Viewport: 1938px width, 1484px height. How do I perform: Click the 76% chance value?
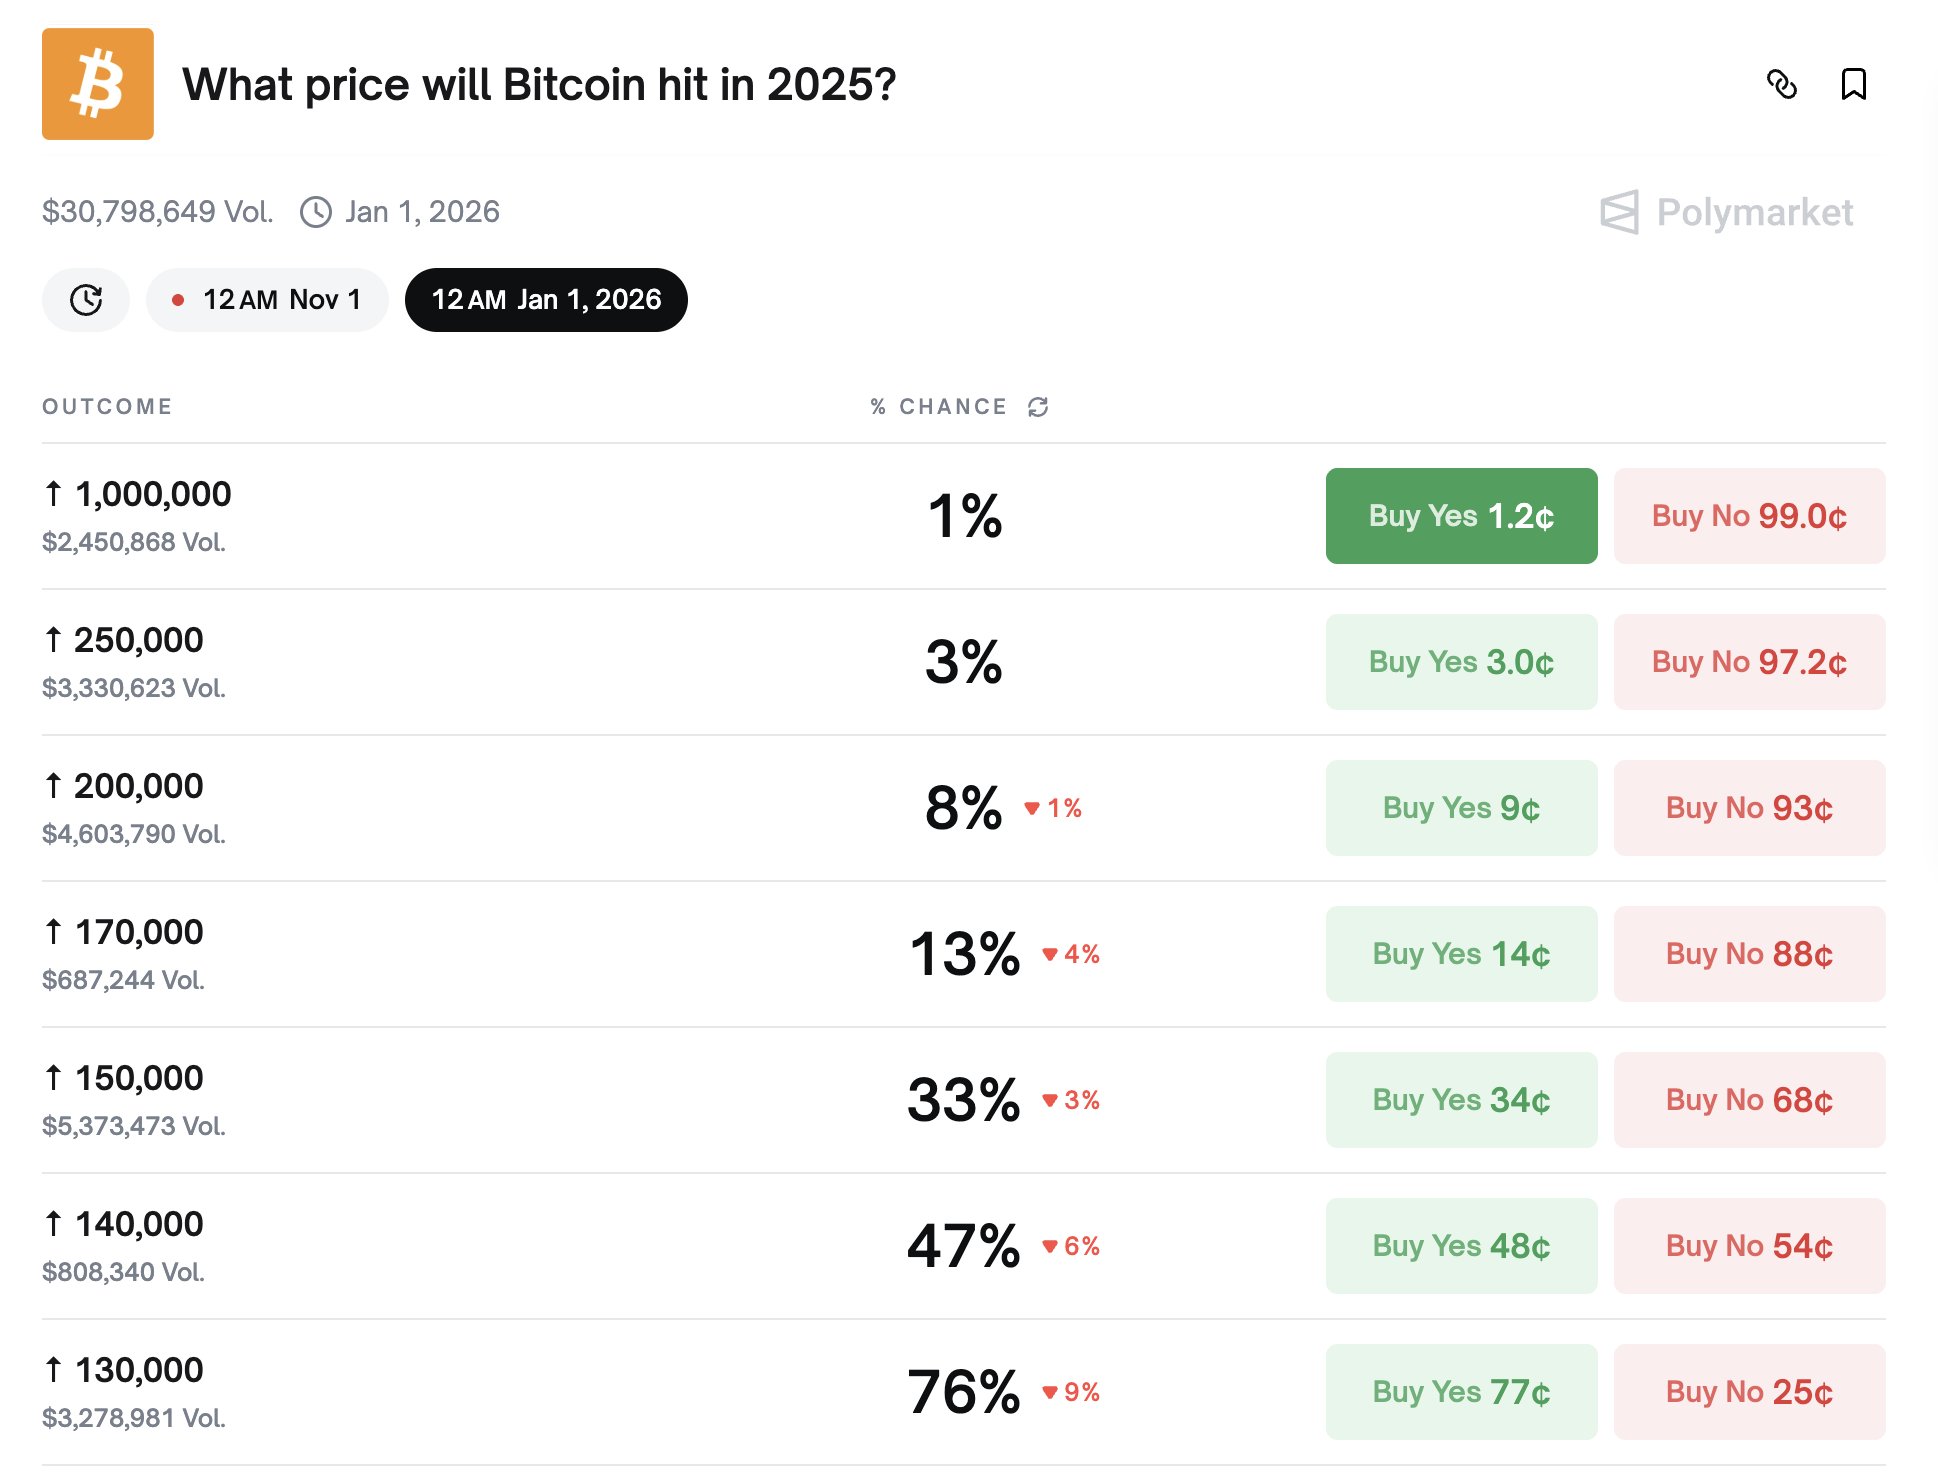[x=963, y=1391]
